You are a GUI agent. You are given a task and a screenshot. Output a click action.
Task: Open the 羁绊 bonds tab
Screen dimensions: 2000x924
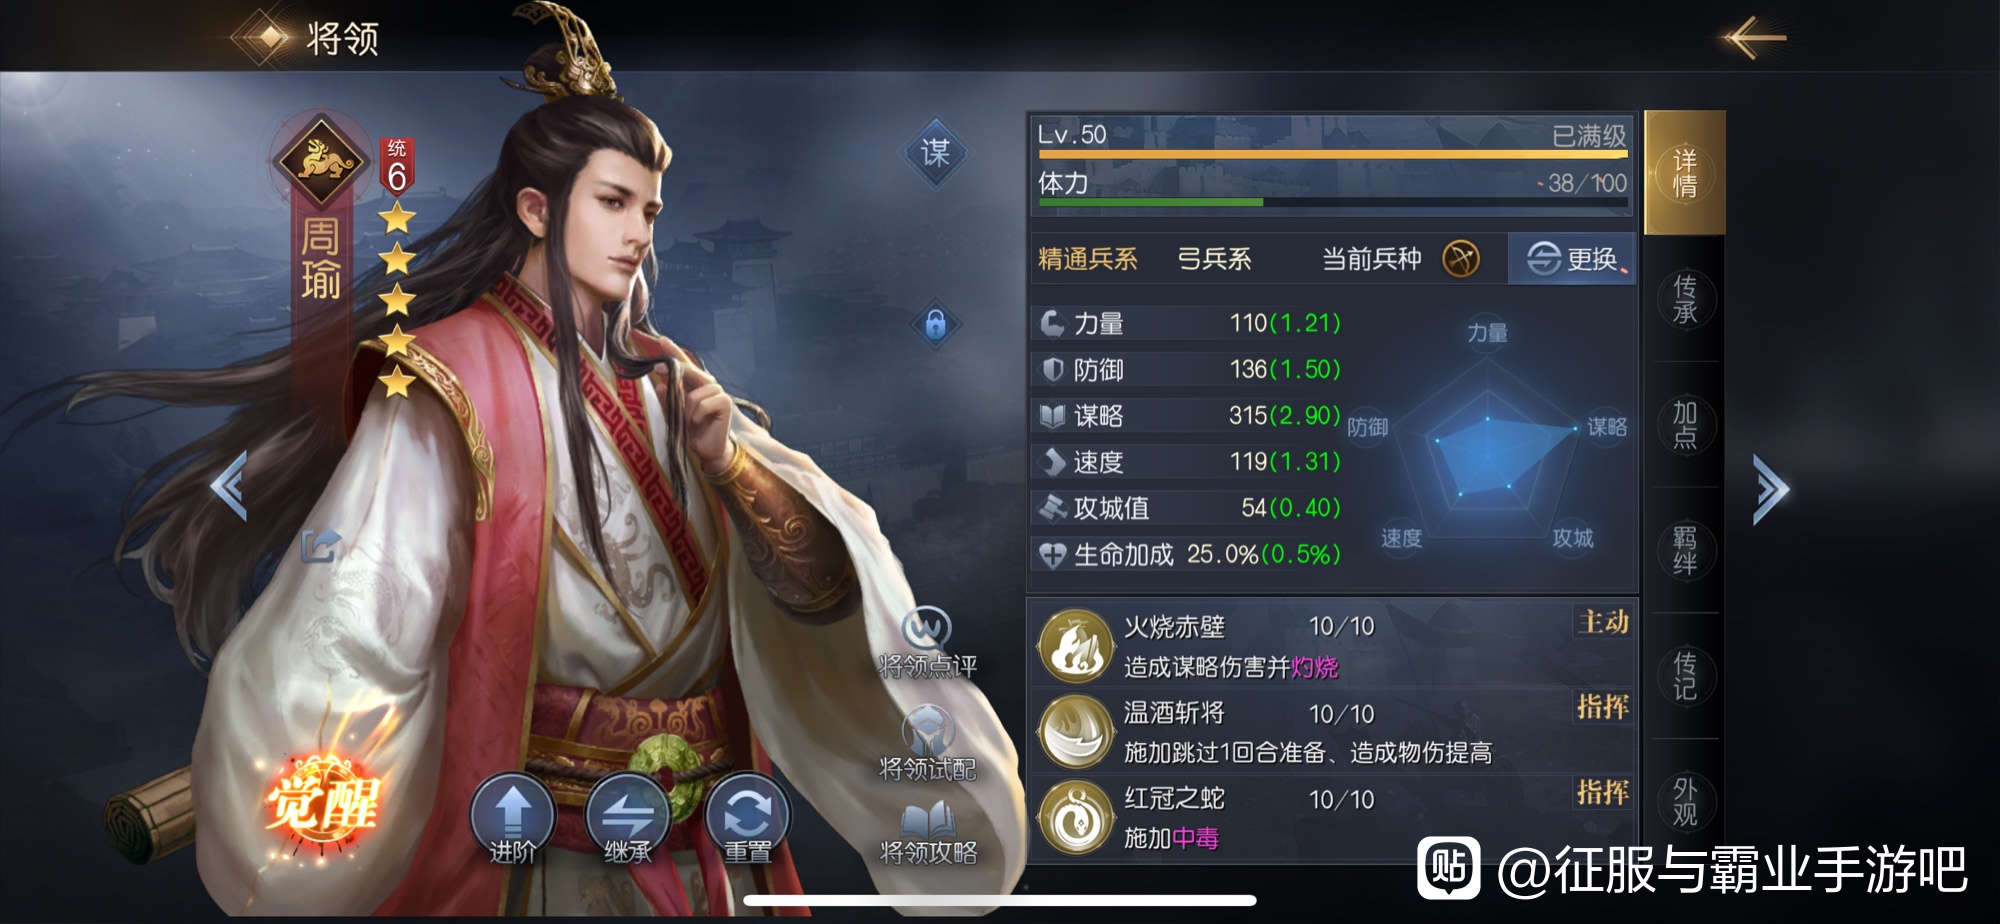[1685, 550]
